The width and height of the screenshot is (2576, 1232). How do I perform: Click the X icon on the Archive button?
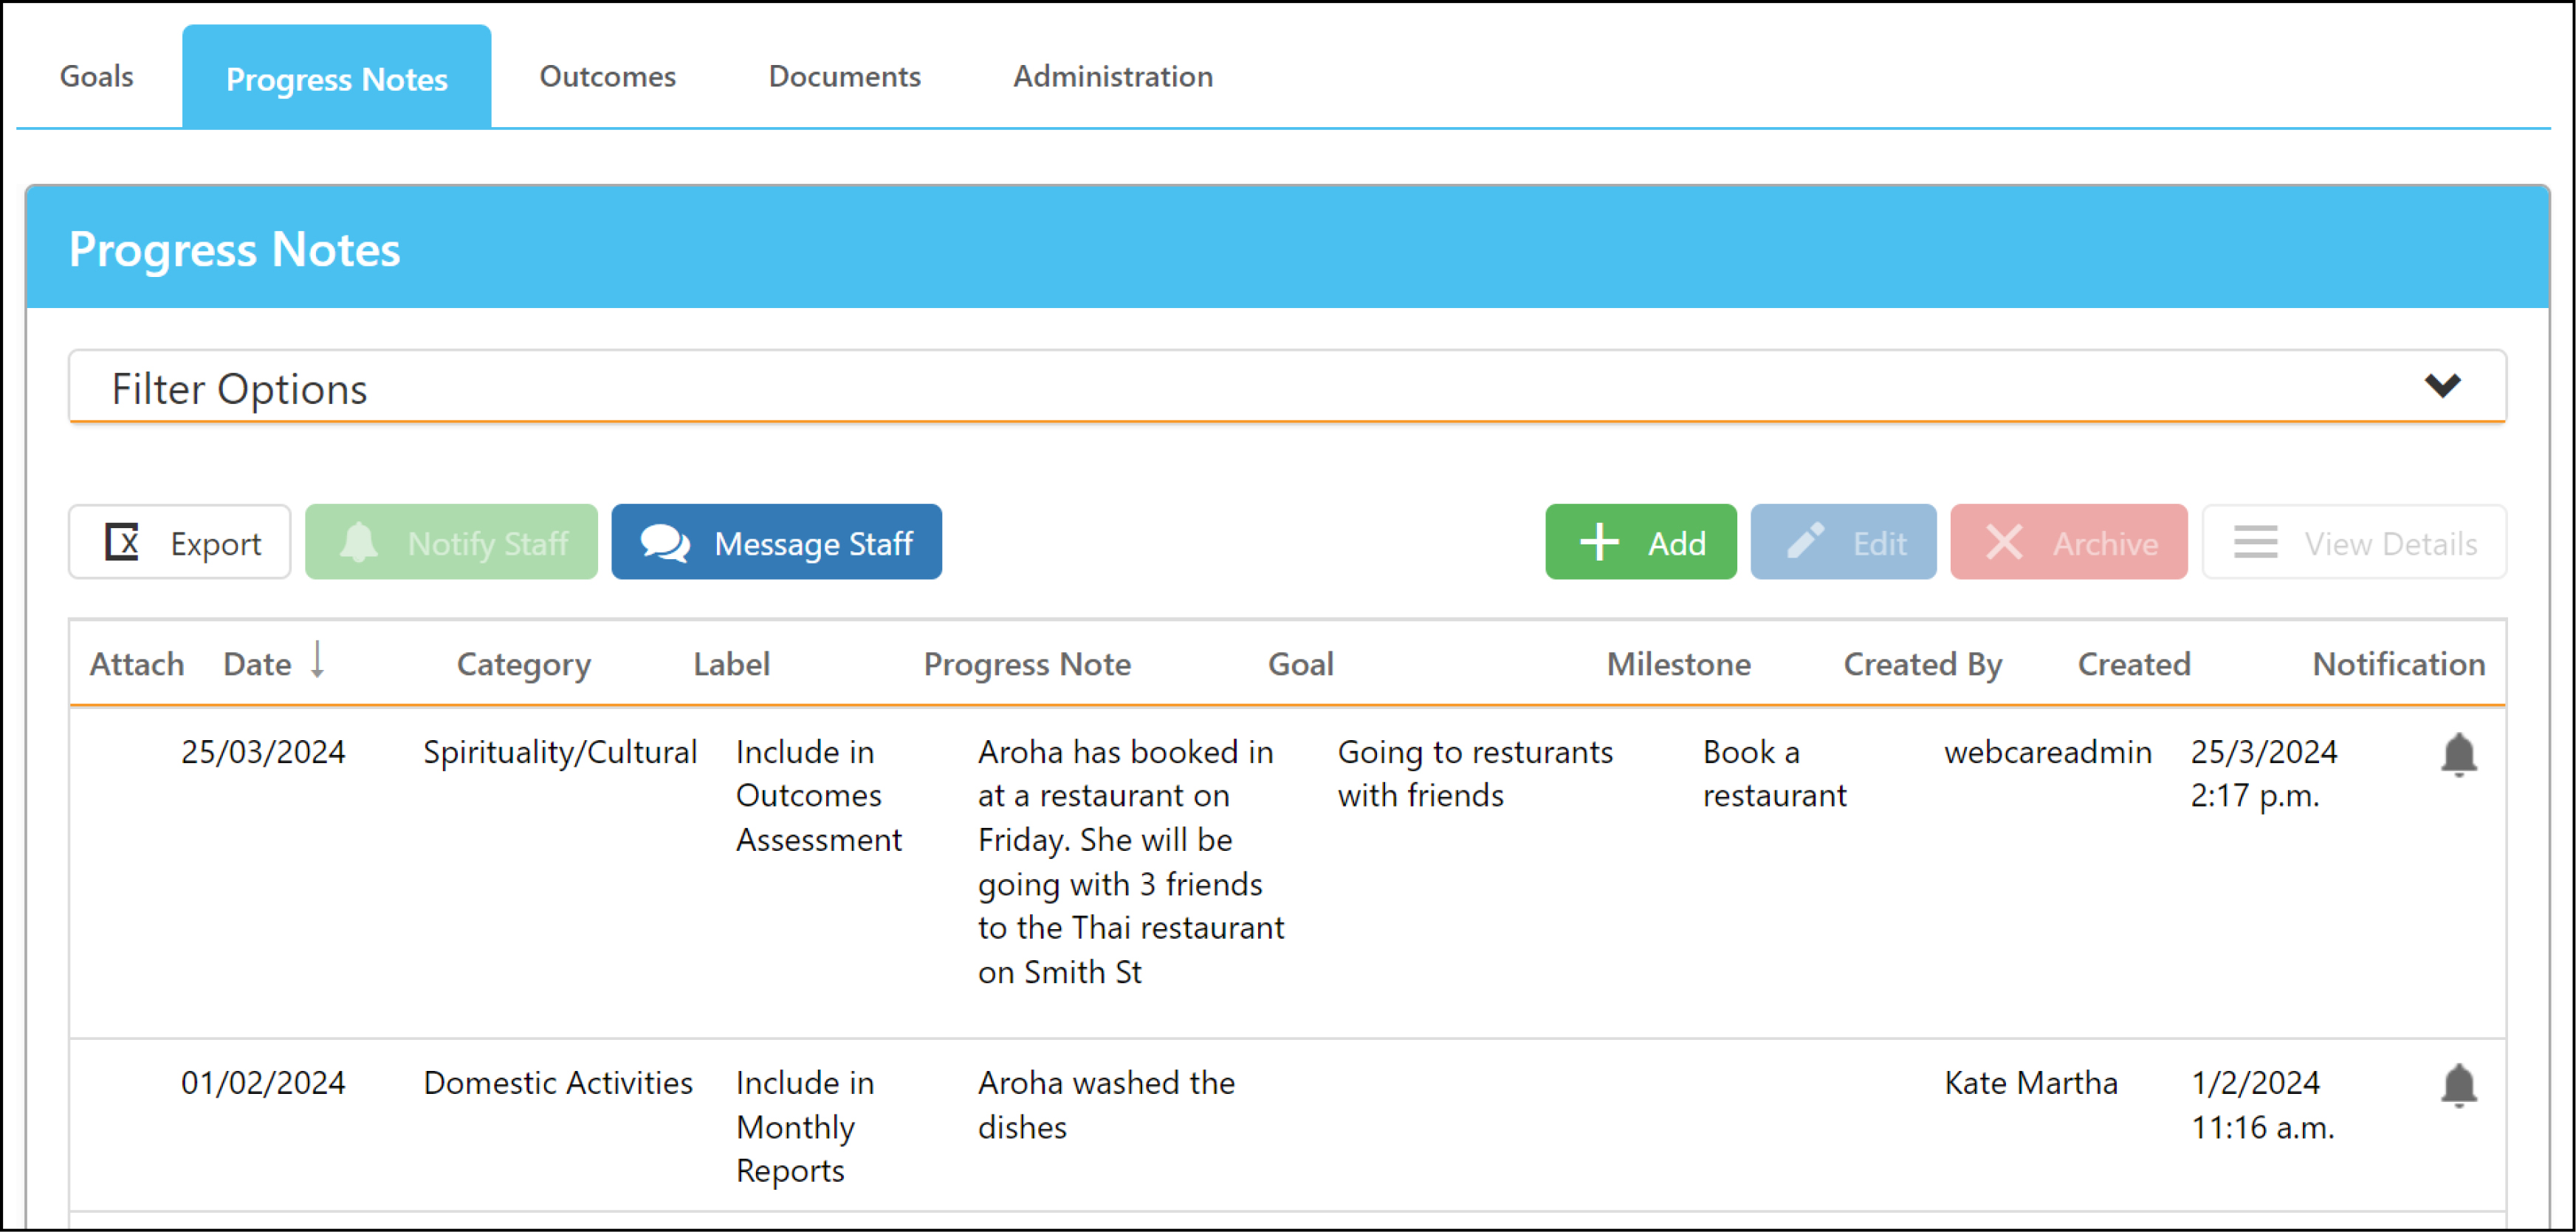pyautogui.click(x=2004, y=542)
